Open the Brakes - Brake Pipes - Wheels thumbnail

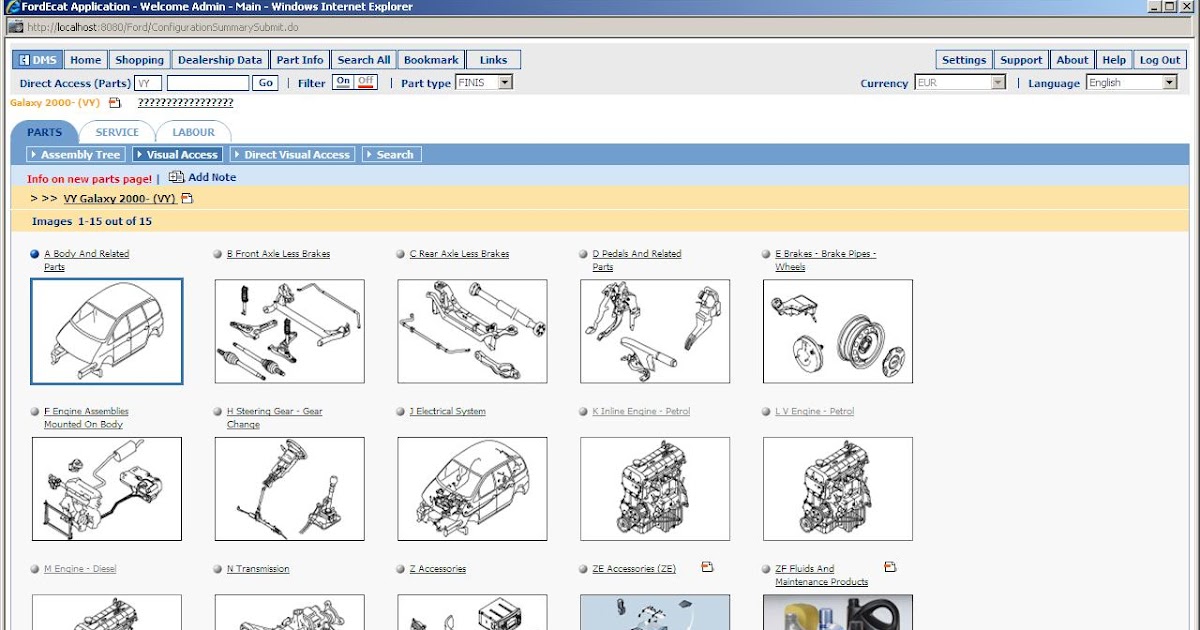(838, 331)
